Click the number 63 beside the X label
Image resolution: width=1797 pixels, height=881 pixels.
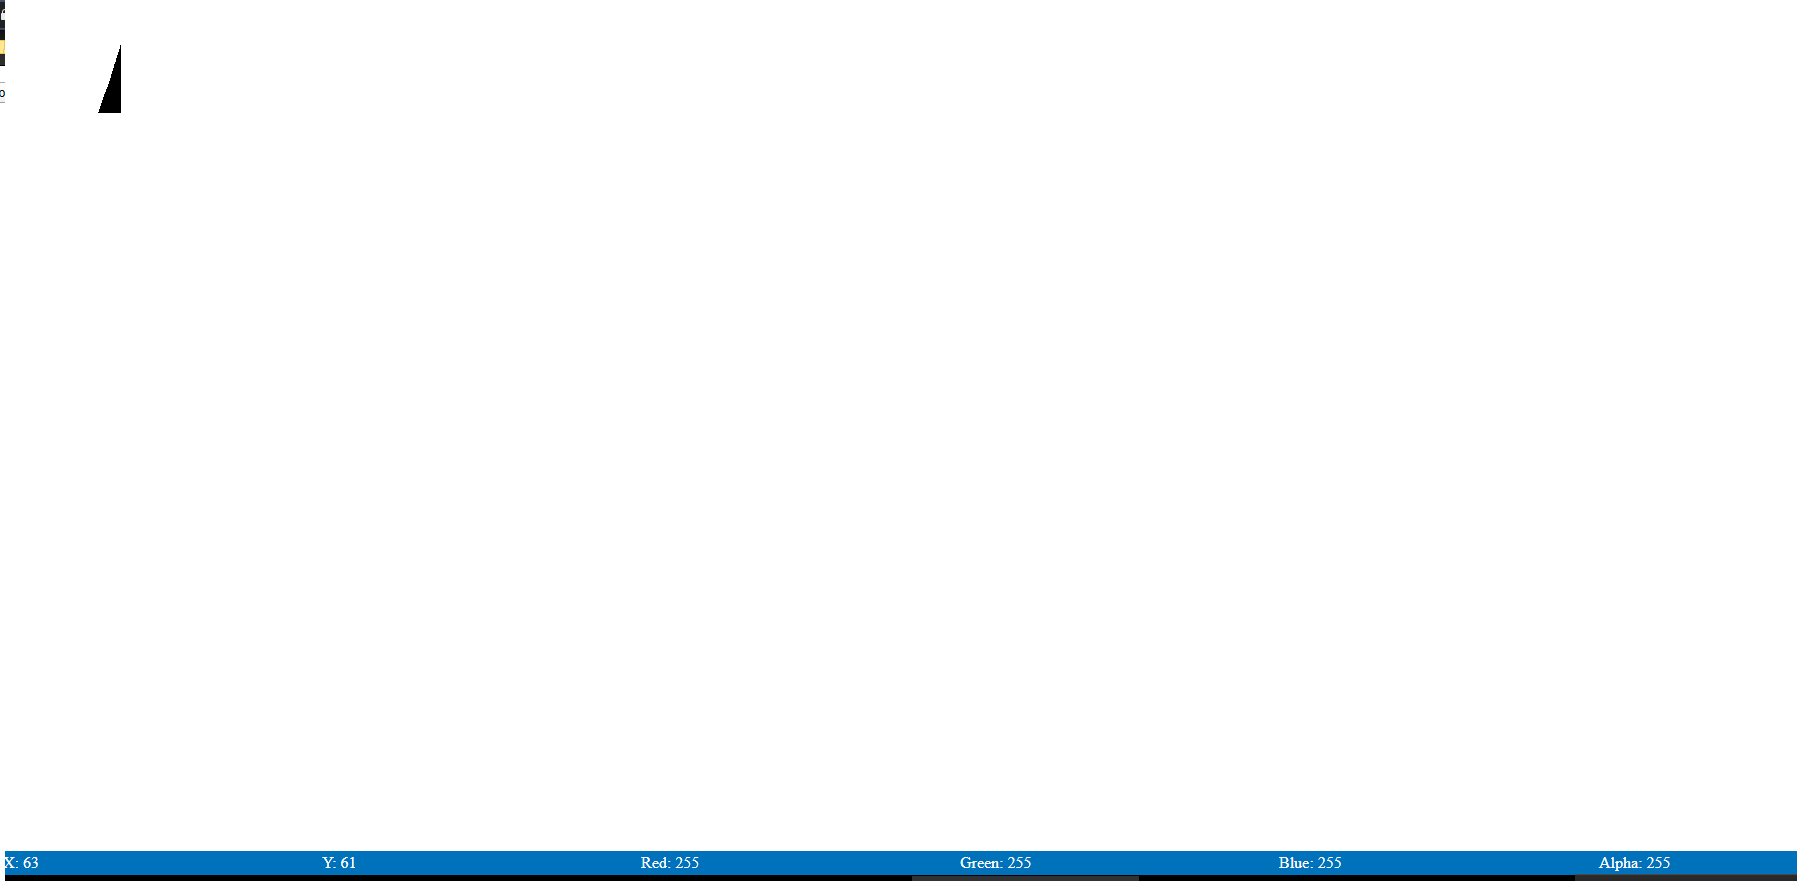click(x=31, y=862)
